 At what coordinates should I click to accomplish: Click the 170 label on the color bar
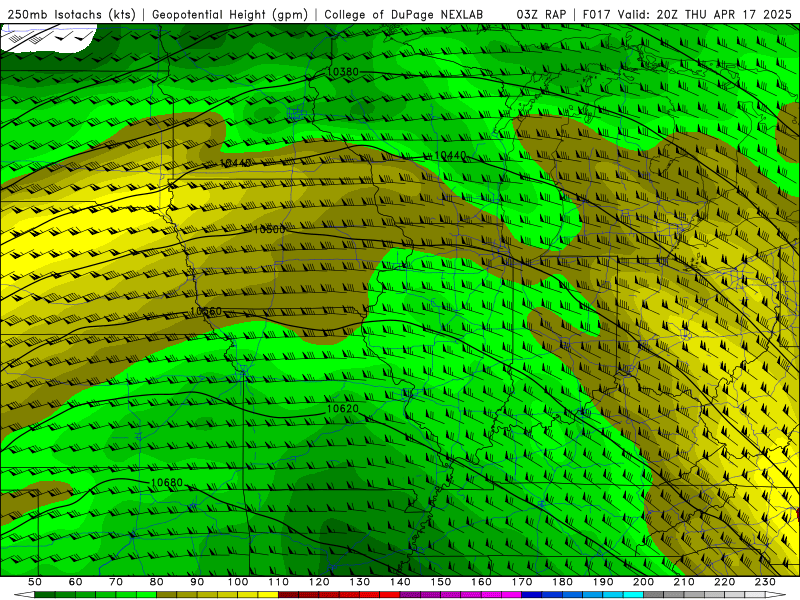coord(522,582)
